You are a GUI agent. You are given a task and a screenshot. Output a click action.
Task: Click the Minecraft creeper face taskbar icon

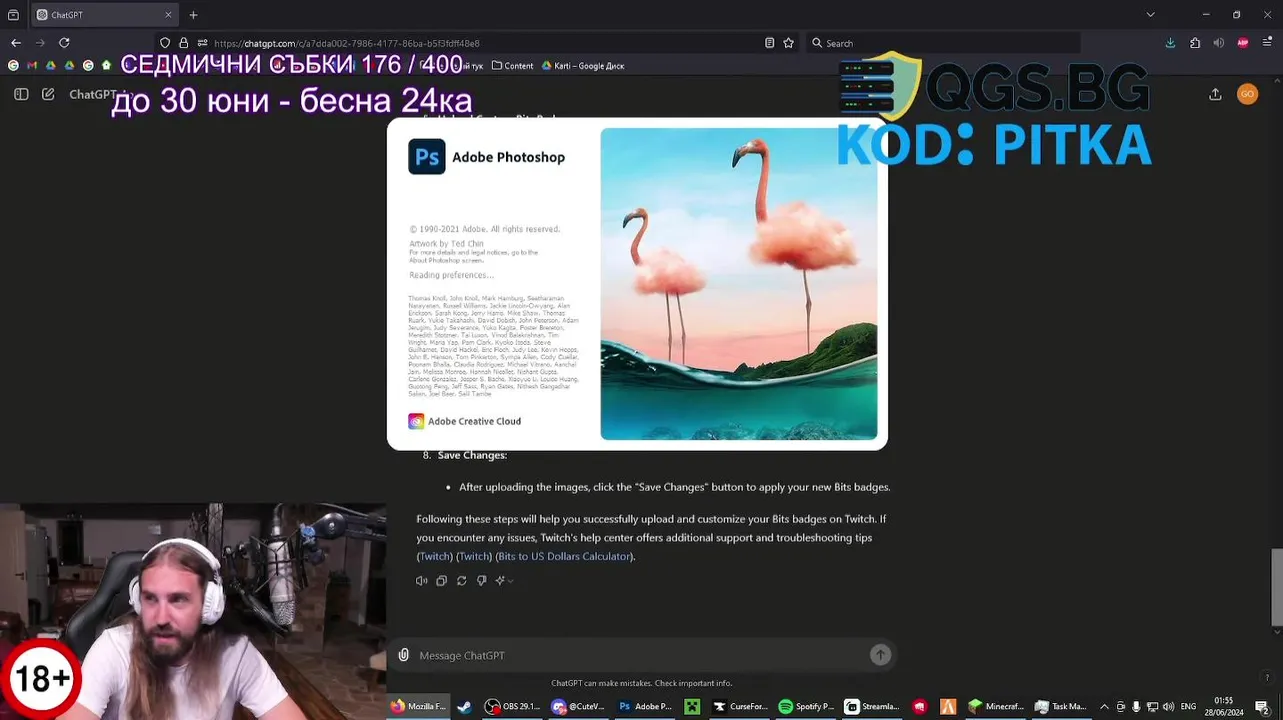coord(692,706)
